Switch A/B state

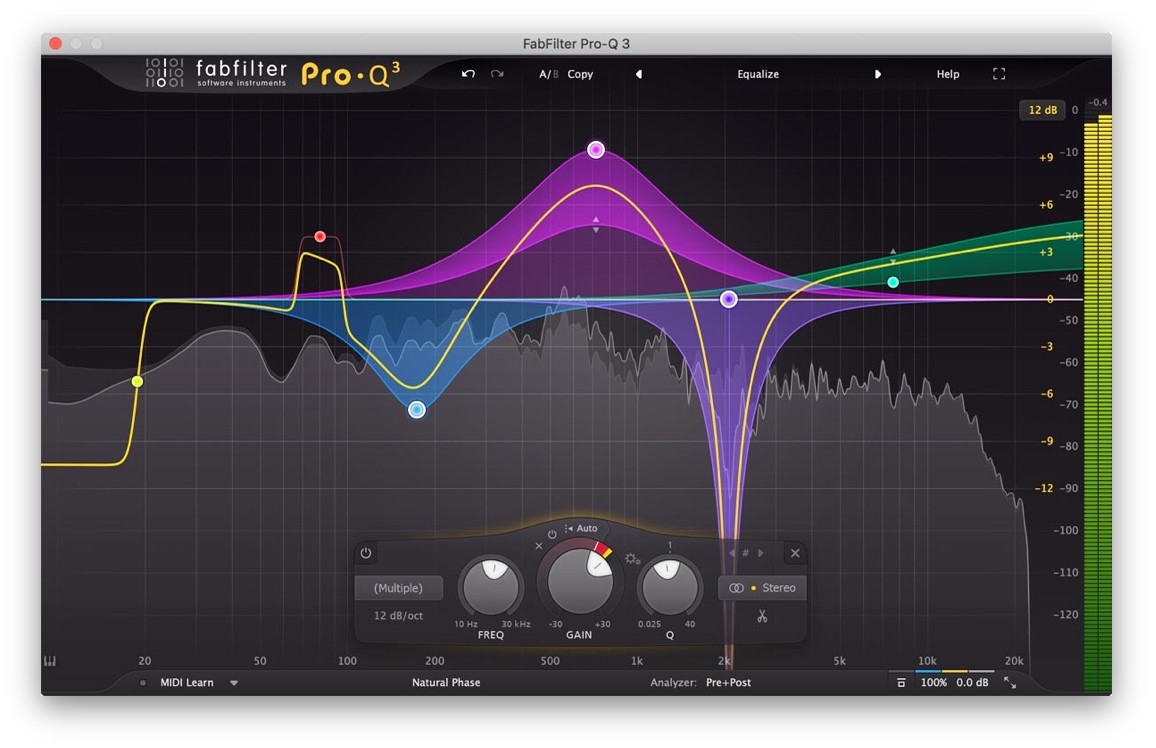549,74
